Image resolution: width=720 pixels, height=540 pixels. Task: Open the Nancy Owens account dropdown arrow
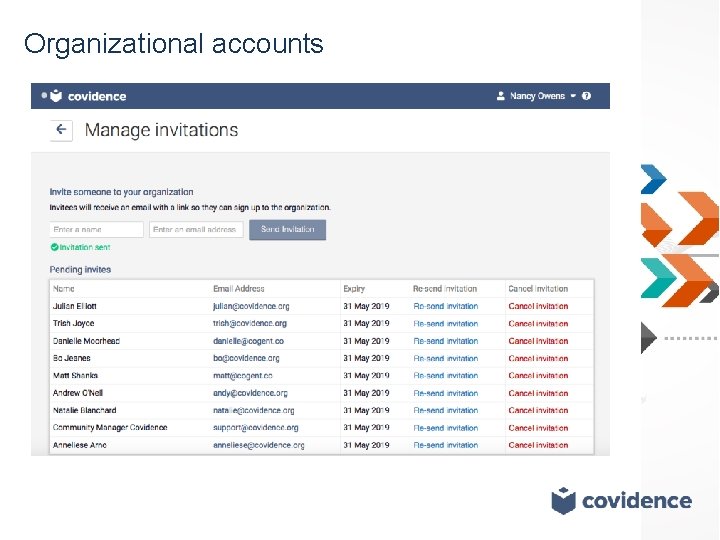[x=573, y=96]
